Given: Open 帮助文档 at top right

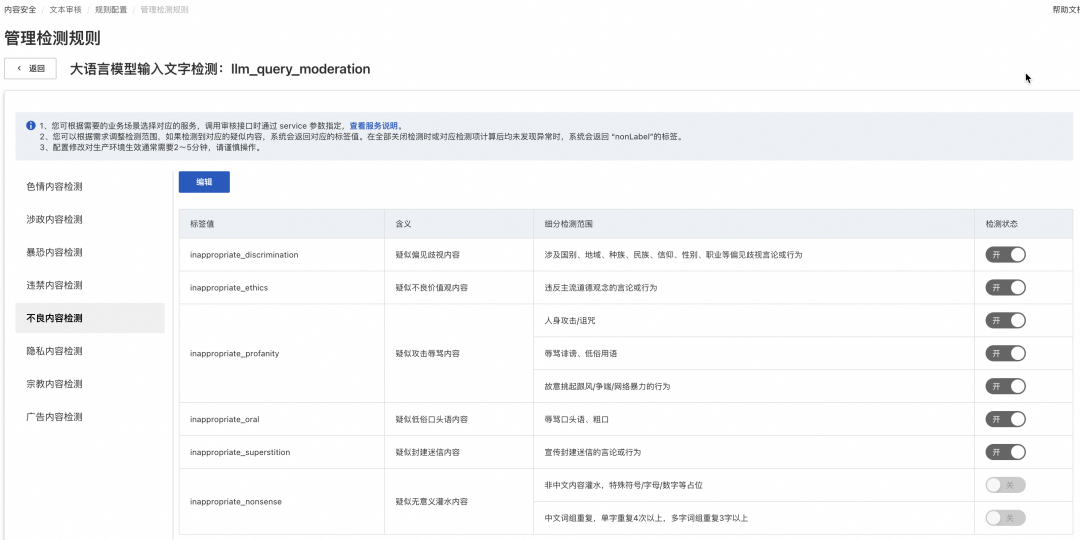Looking at the screenshot, I should click(x=1066, y=10).
